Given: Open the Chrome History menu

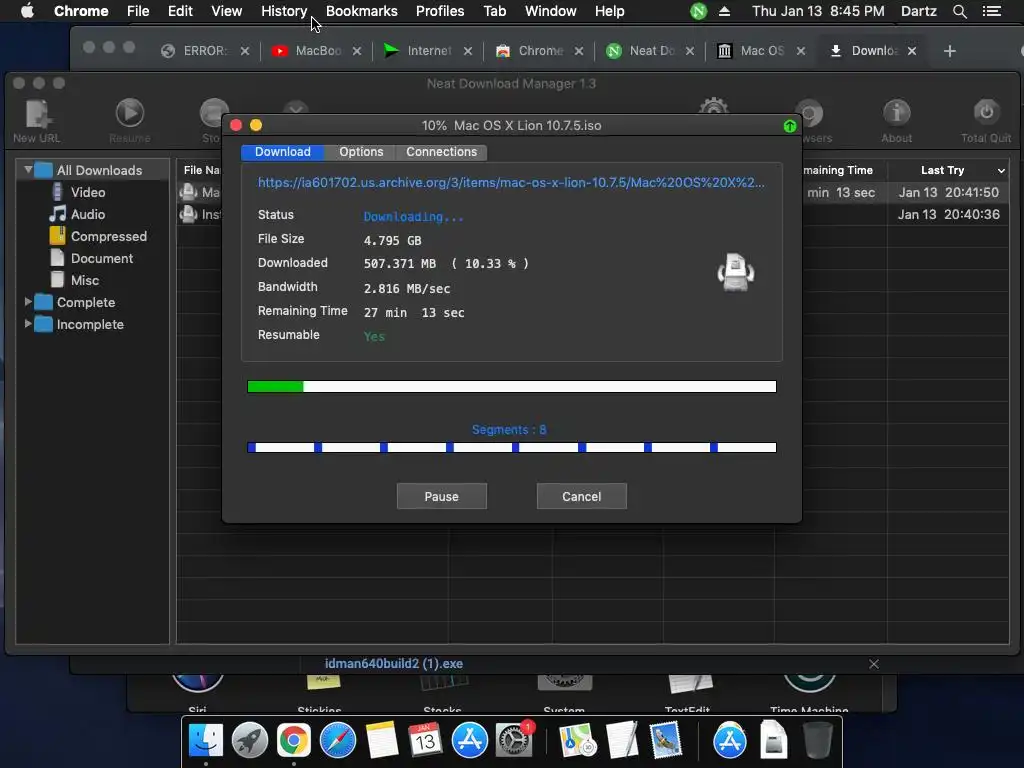Looking at the screenshot, I should [x=284, y=11].
